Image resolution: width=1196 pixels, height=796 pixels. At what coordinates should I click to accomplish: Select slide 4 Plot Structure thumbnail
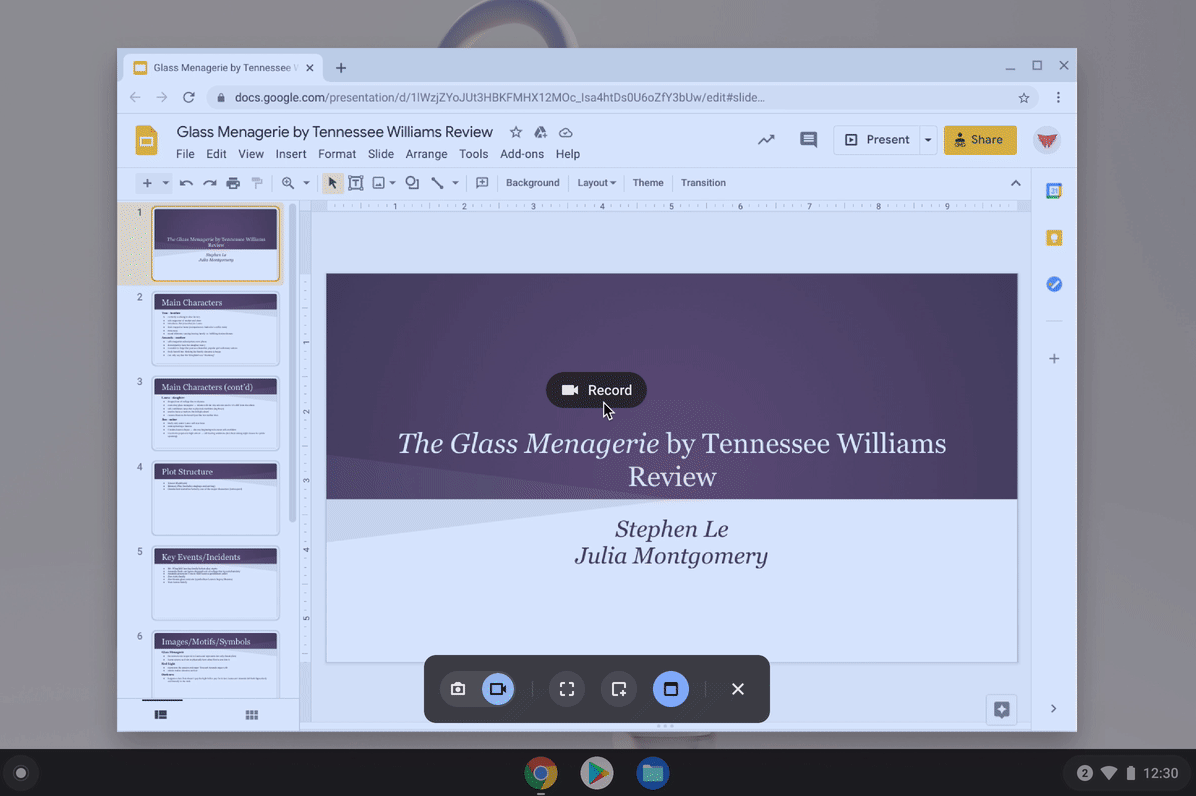pyautogui.click(x=215, y=497)
